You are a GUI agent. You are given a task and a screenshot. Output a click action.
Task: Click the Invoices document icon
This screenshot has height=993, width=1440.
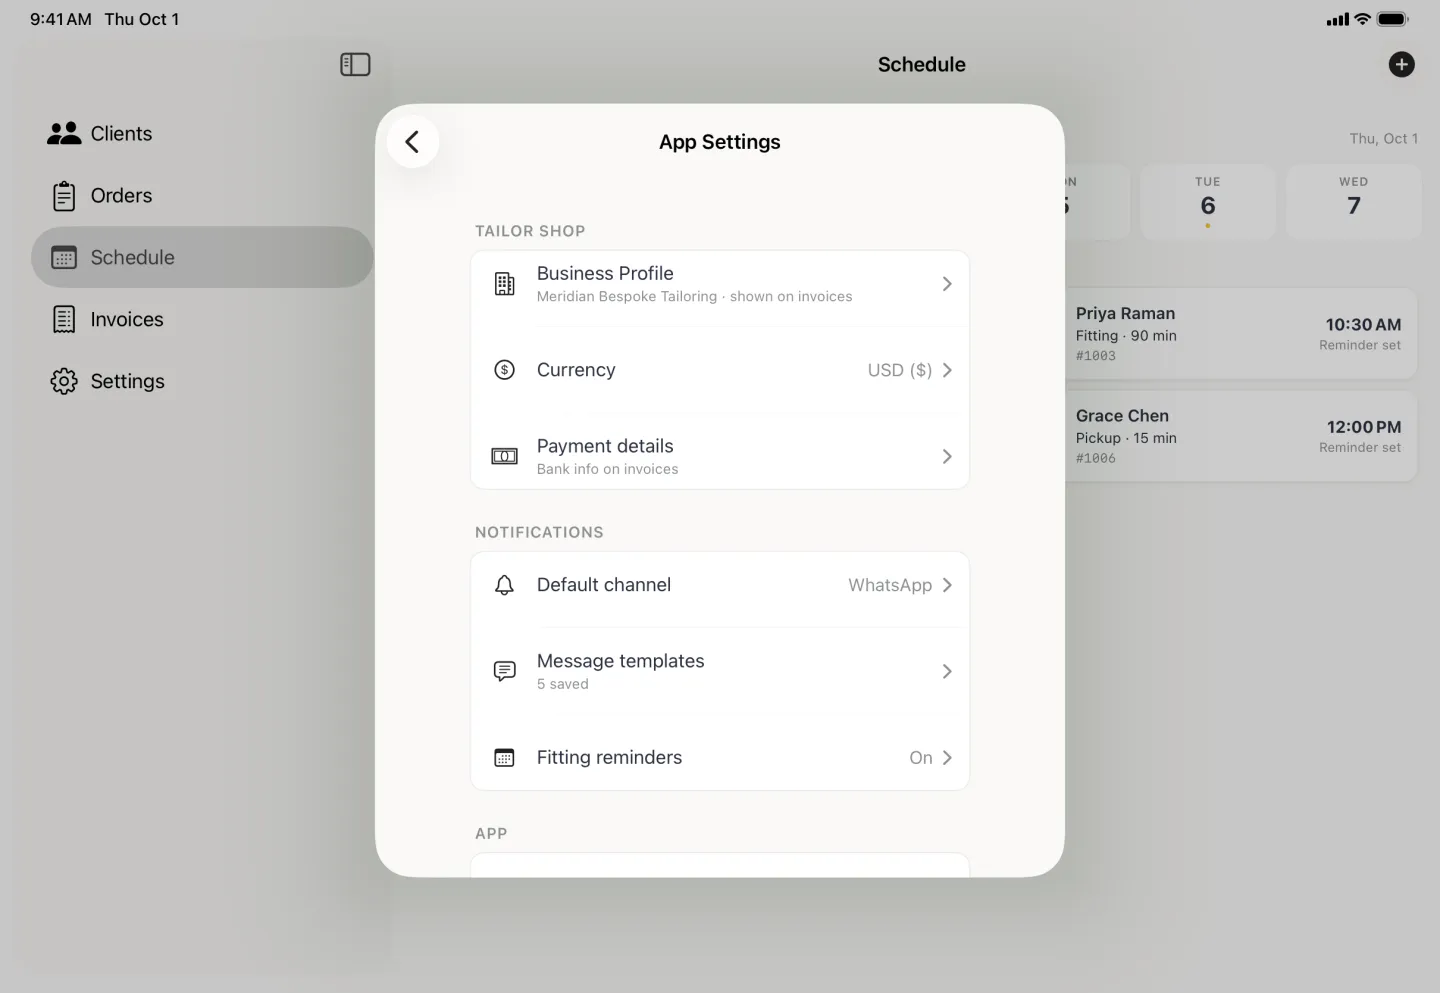[x=64, y=320]
